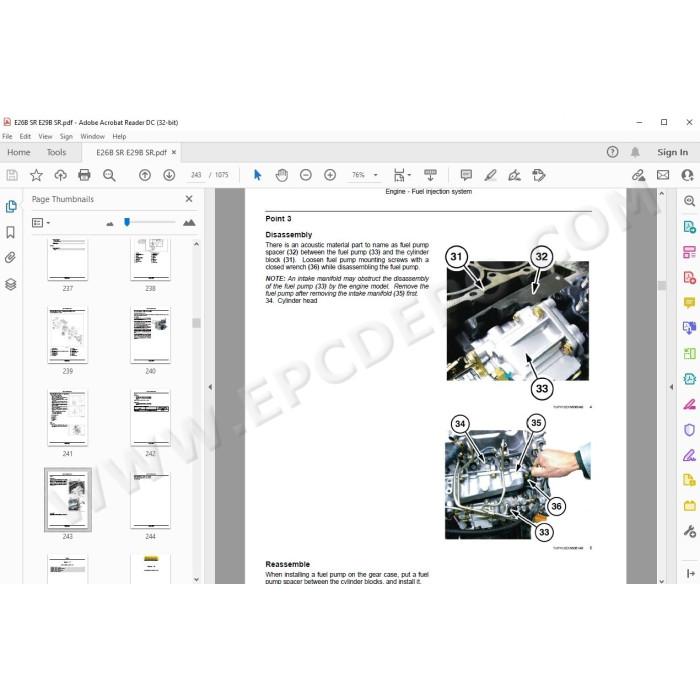
Task: Go to next page arrow
Action: click(169, 175)
